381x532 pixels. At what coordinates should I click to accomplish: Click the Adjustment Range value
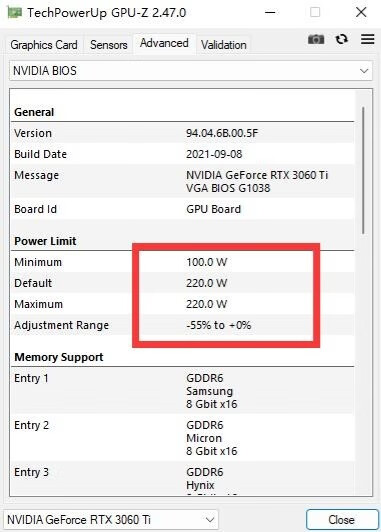point(218,325)
